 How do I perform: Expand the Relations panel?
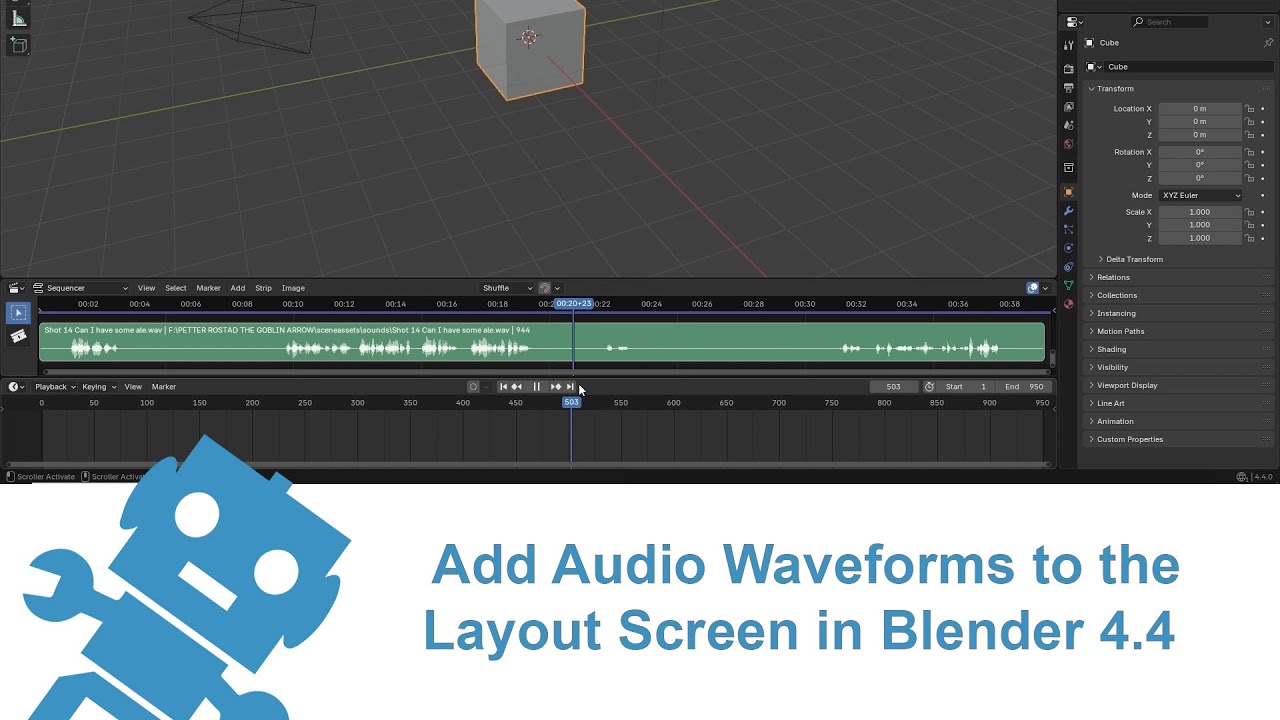click(x=1113, y=277)
